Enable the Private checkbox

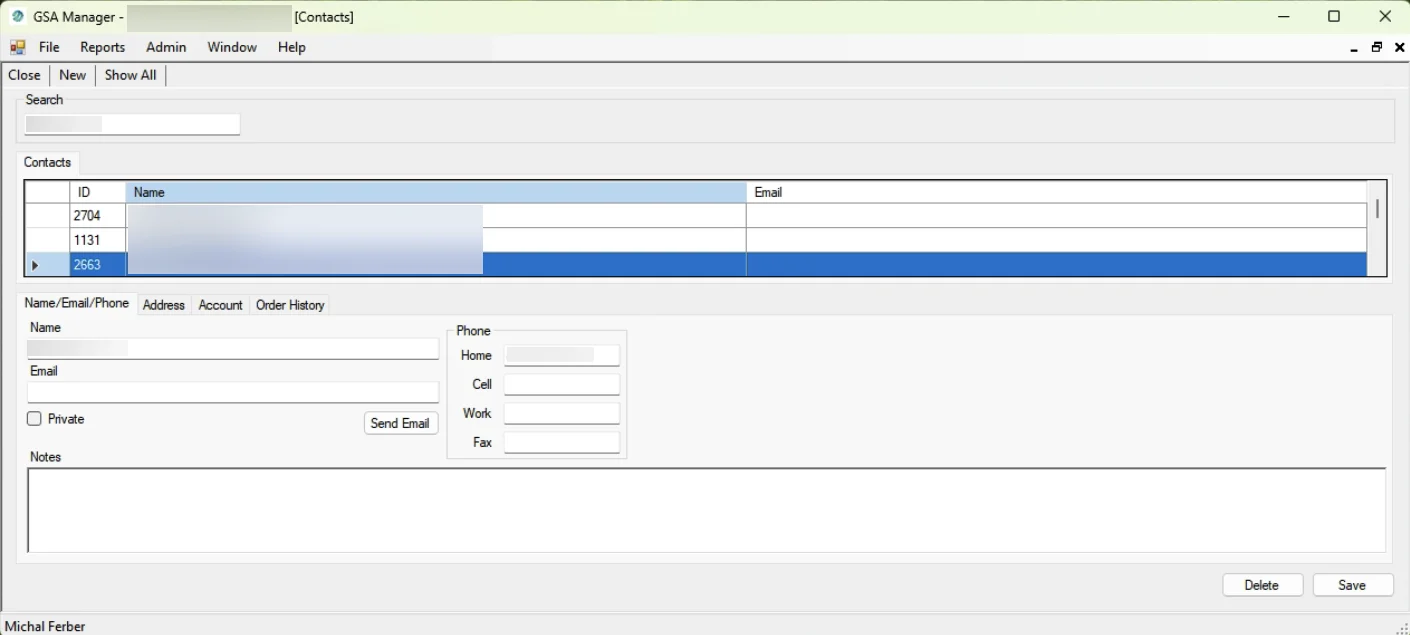point(33,418)
